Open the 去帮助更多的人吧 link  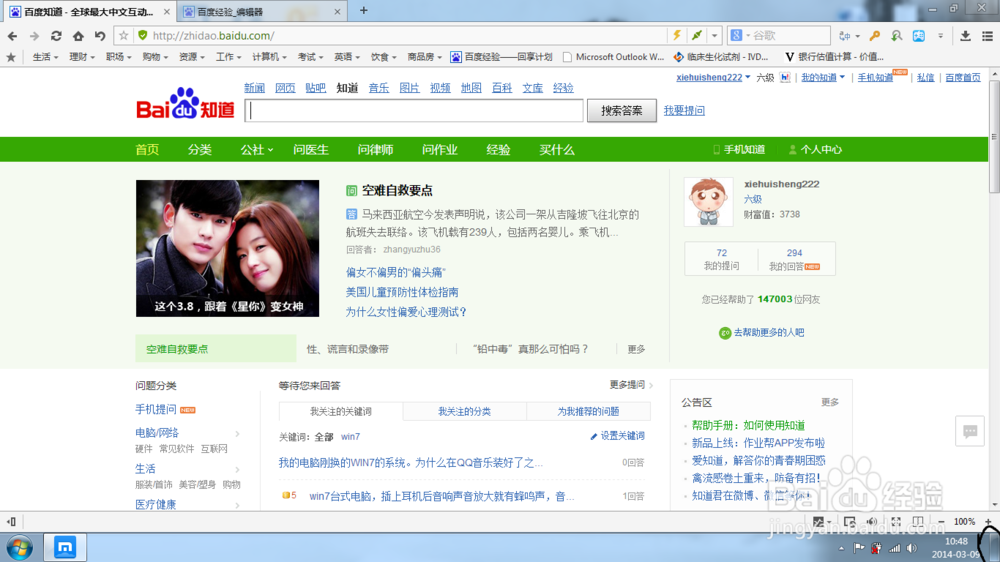coord(761,333)
